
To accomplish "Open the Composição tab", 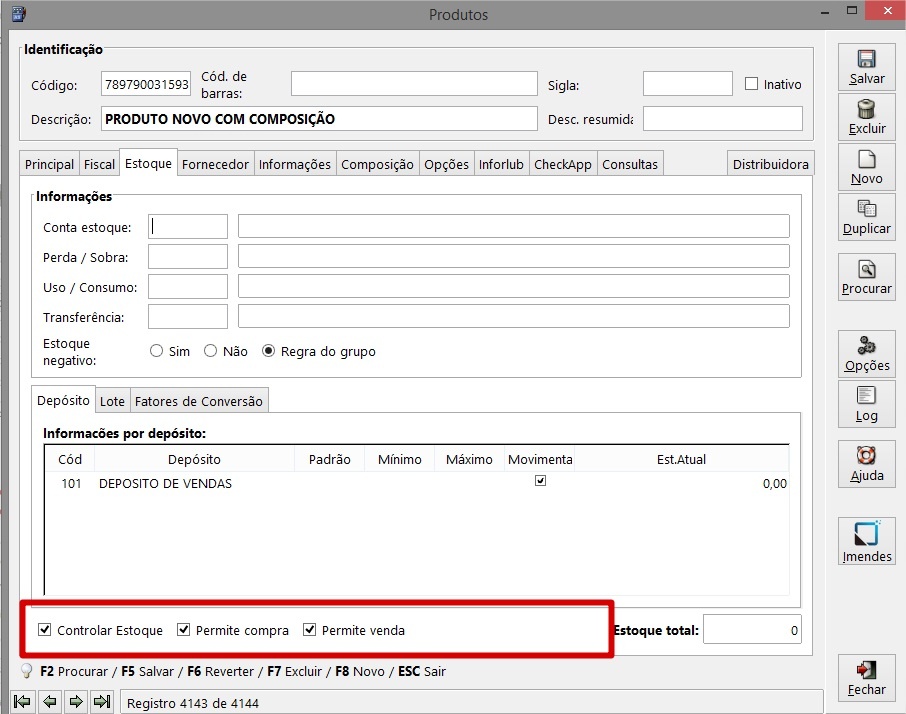I will [x=377, y=164].
